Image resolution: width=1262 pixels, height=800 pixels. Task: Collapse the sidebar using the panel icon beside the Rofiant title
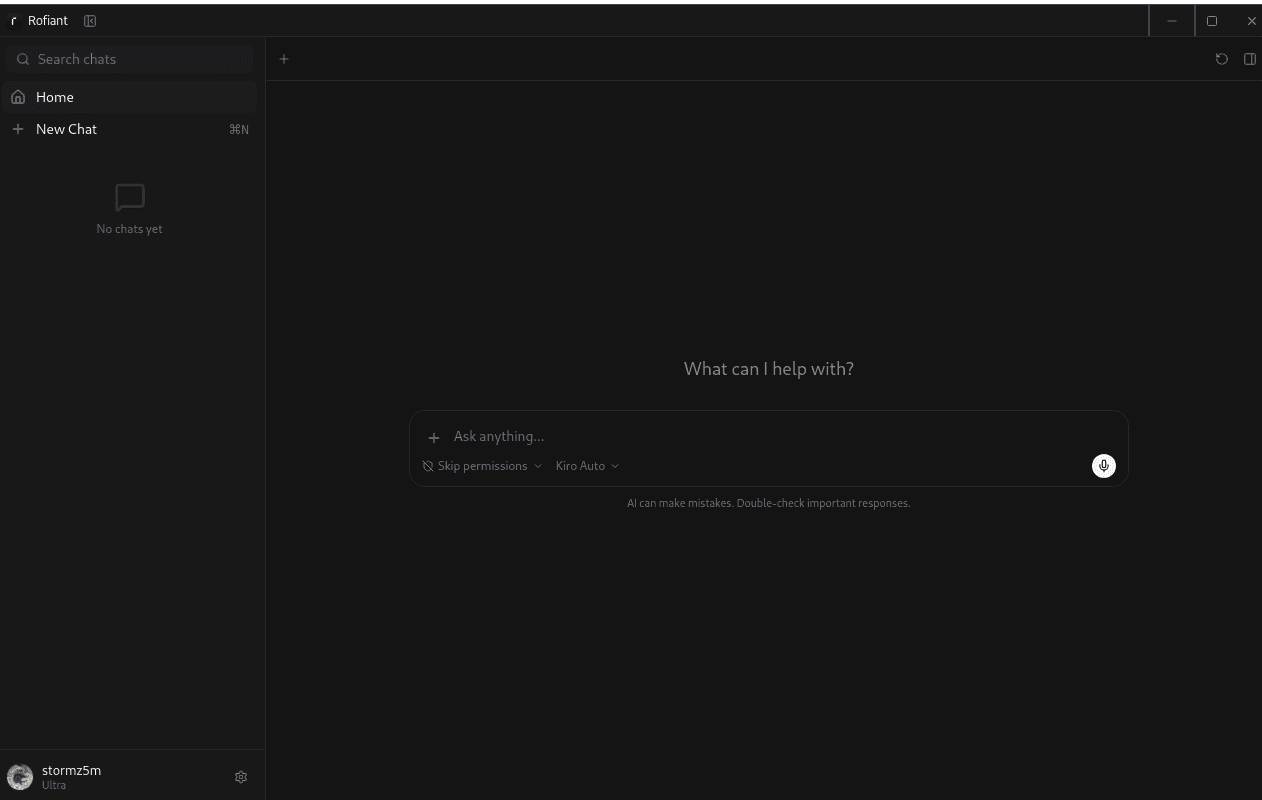90,21
